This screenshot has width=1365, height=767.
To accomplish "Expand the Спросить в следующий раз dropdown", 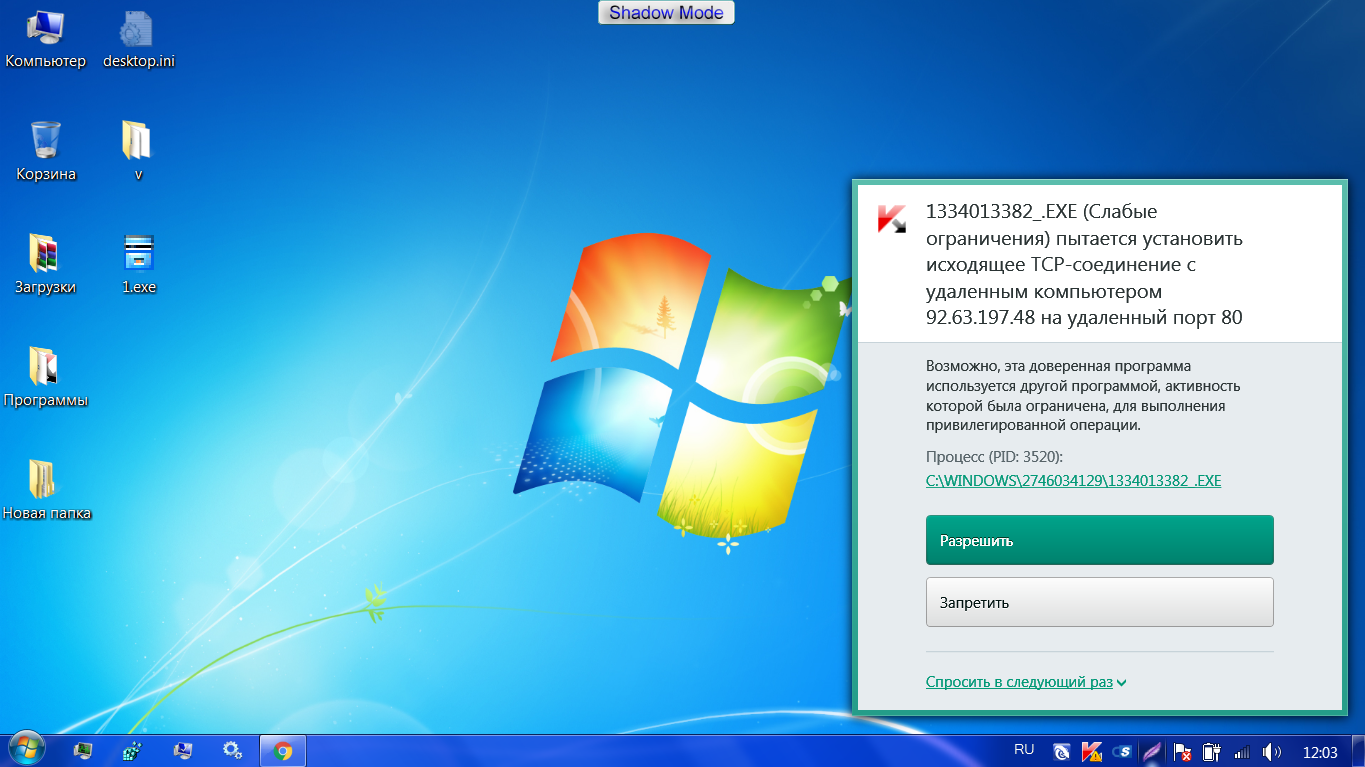I will (1026, 682).
